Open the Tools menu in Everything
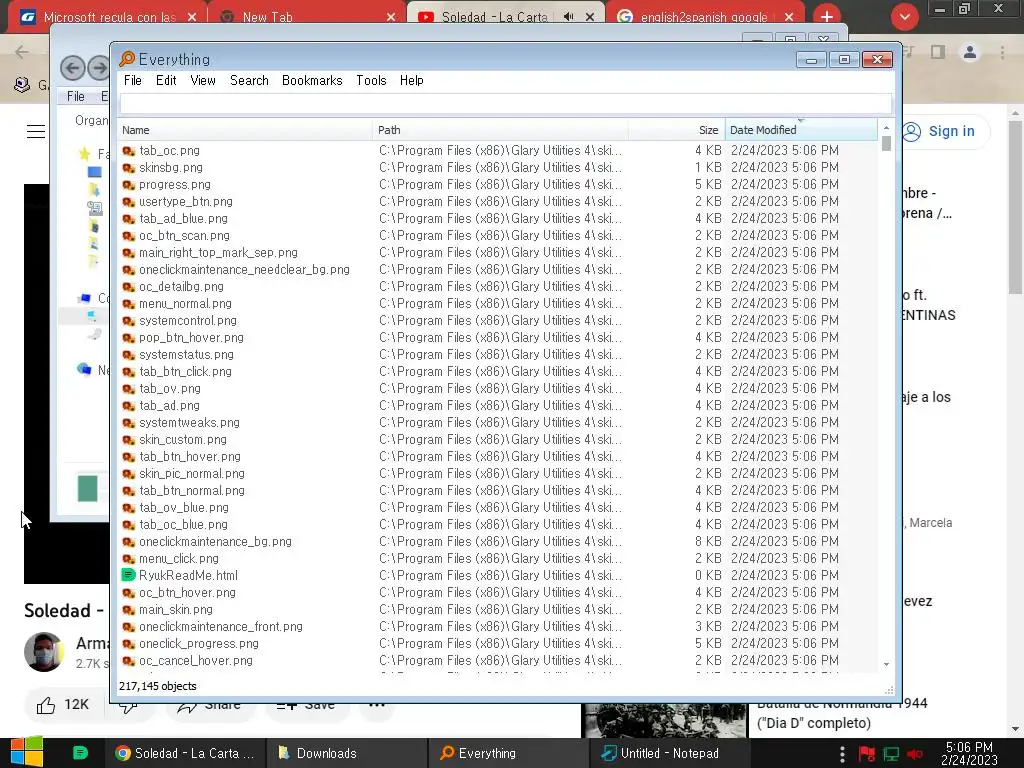 [371, 80]
